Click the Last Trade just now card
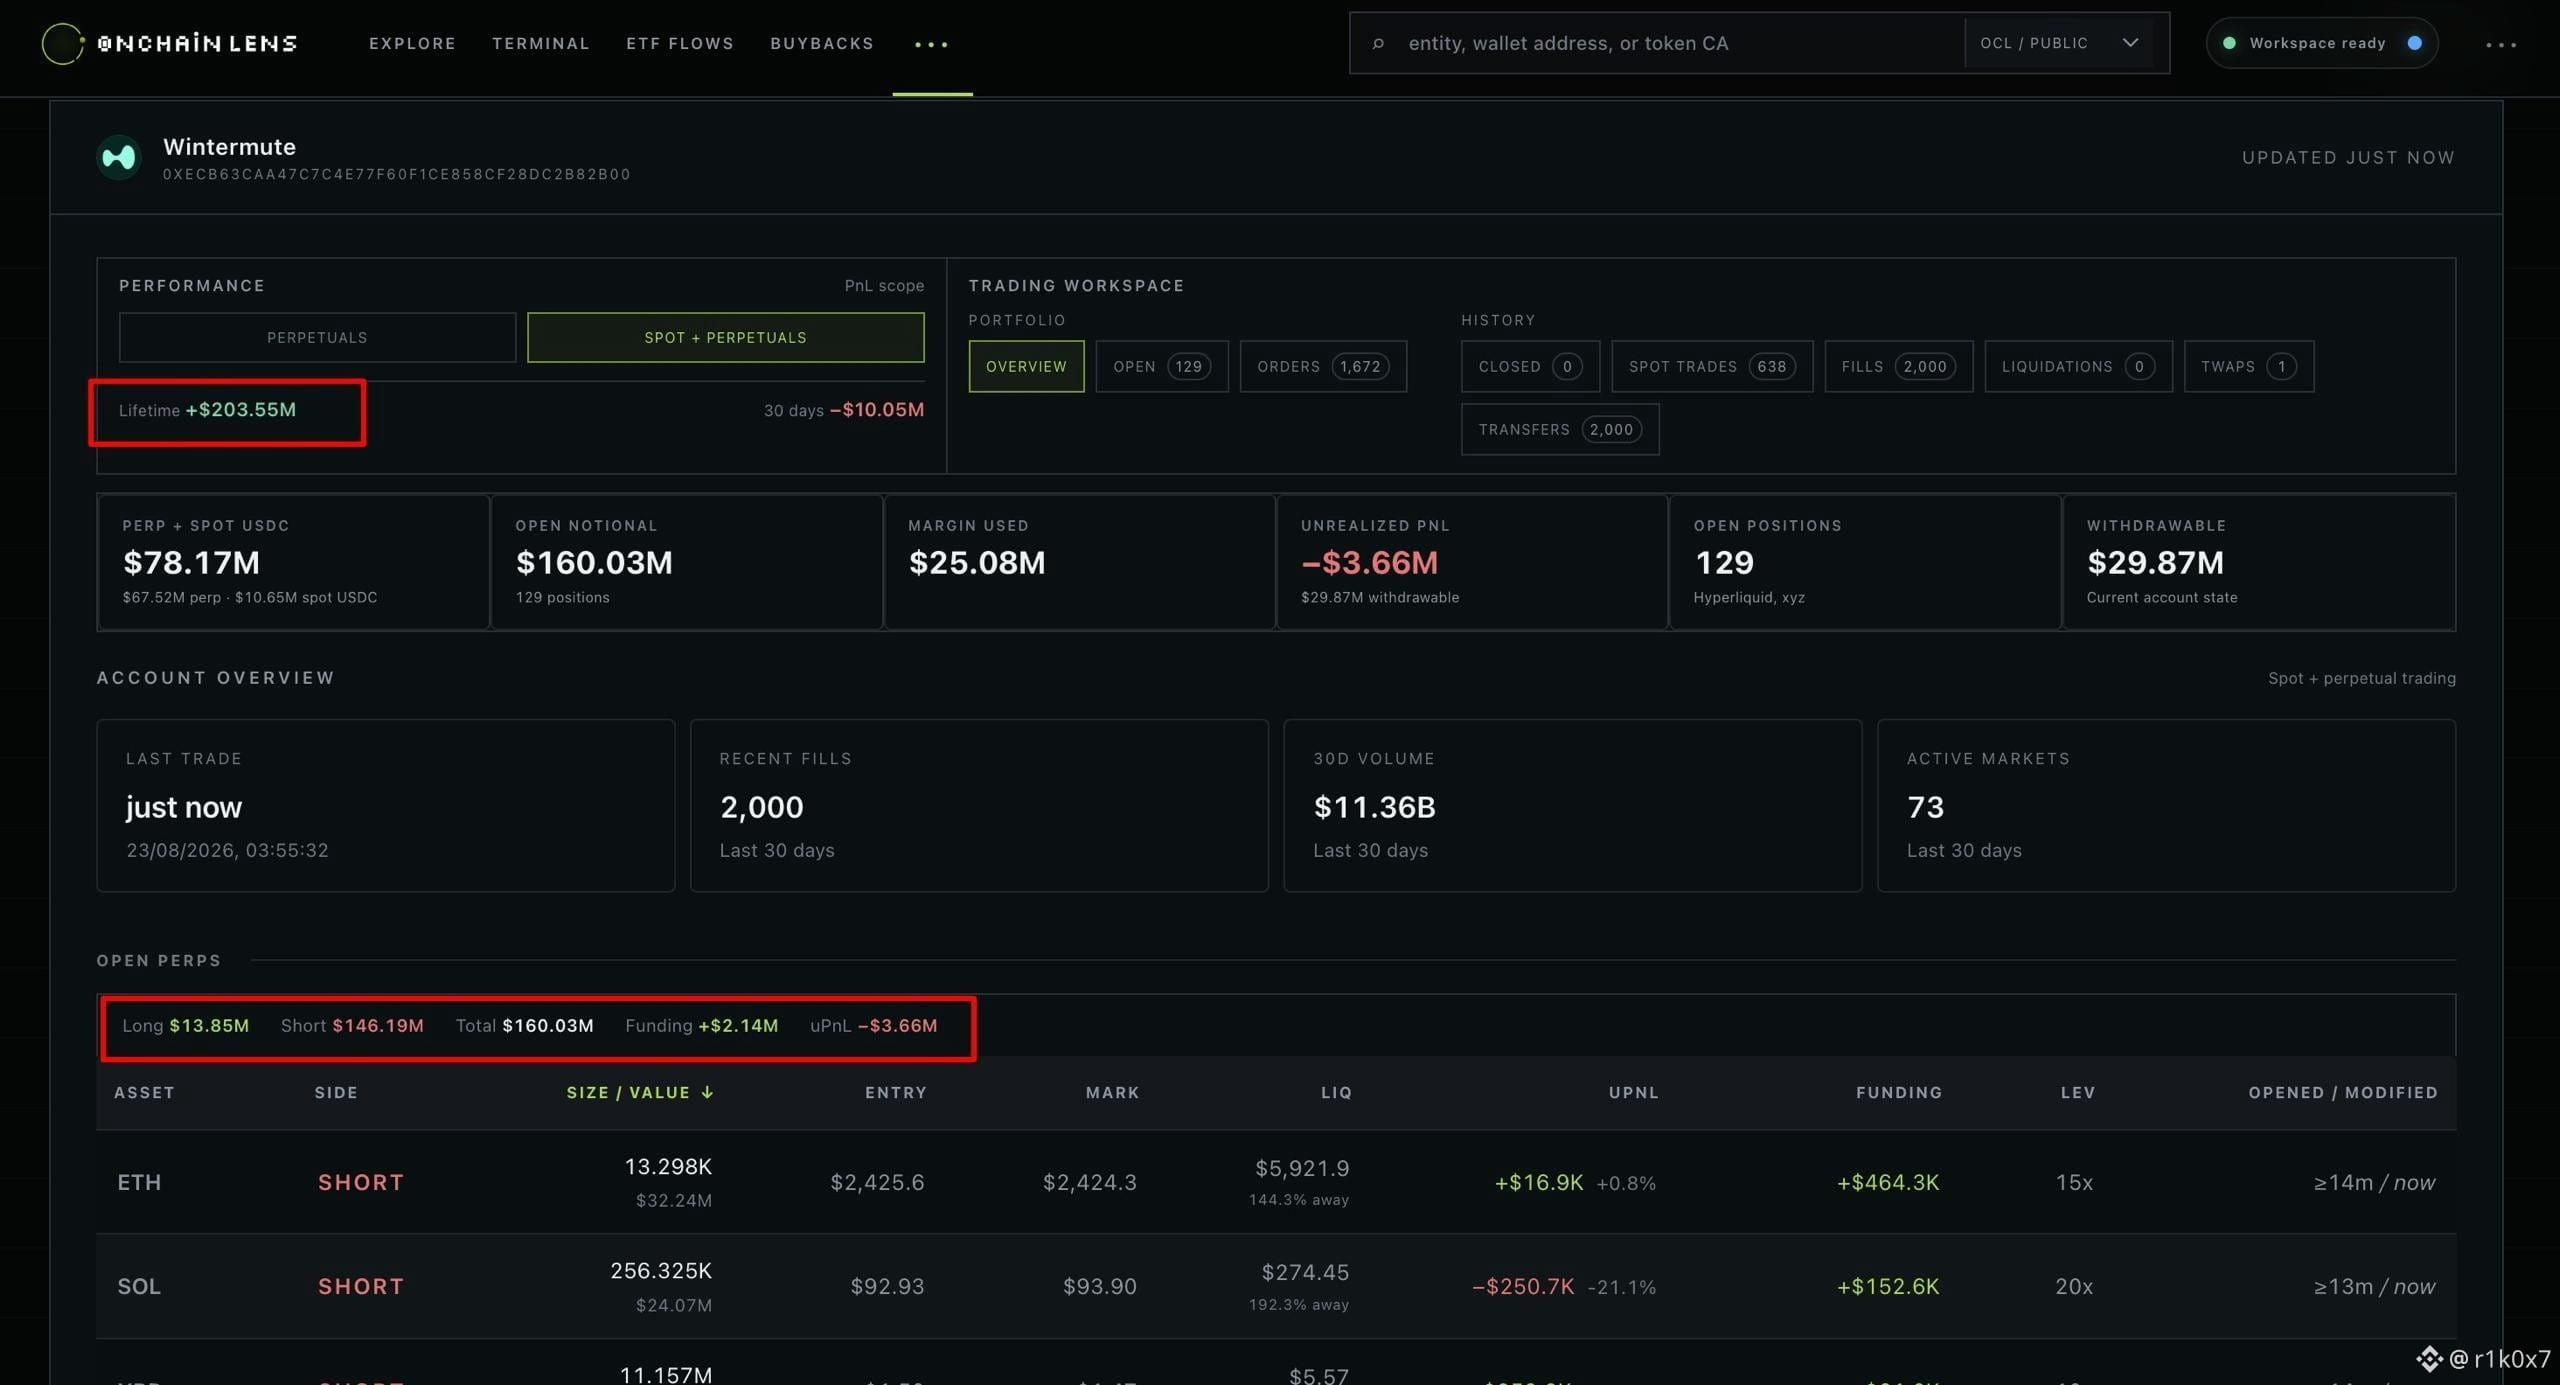The image size is (2560, 1385). (385, 805)
